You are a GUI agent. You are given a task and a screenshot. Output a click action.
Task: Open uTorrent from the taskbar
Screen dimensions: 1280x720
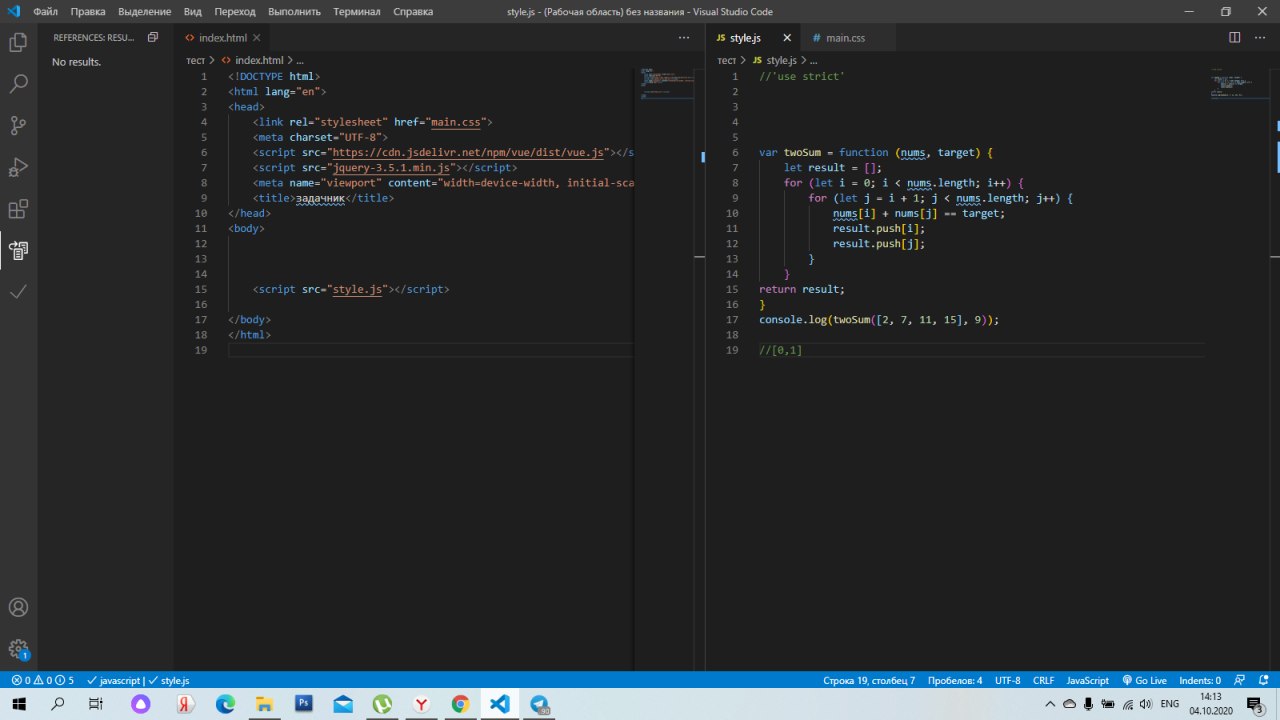point(382,704)
